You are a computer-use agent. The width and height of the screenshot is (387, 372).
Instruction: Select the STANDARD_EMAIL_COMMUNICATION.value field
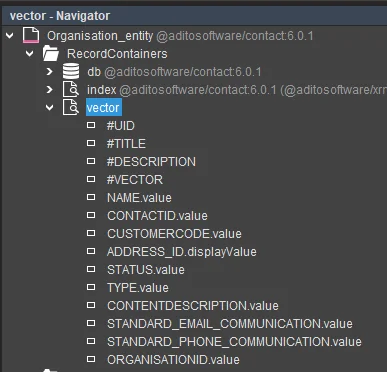coord(230,324)
